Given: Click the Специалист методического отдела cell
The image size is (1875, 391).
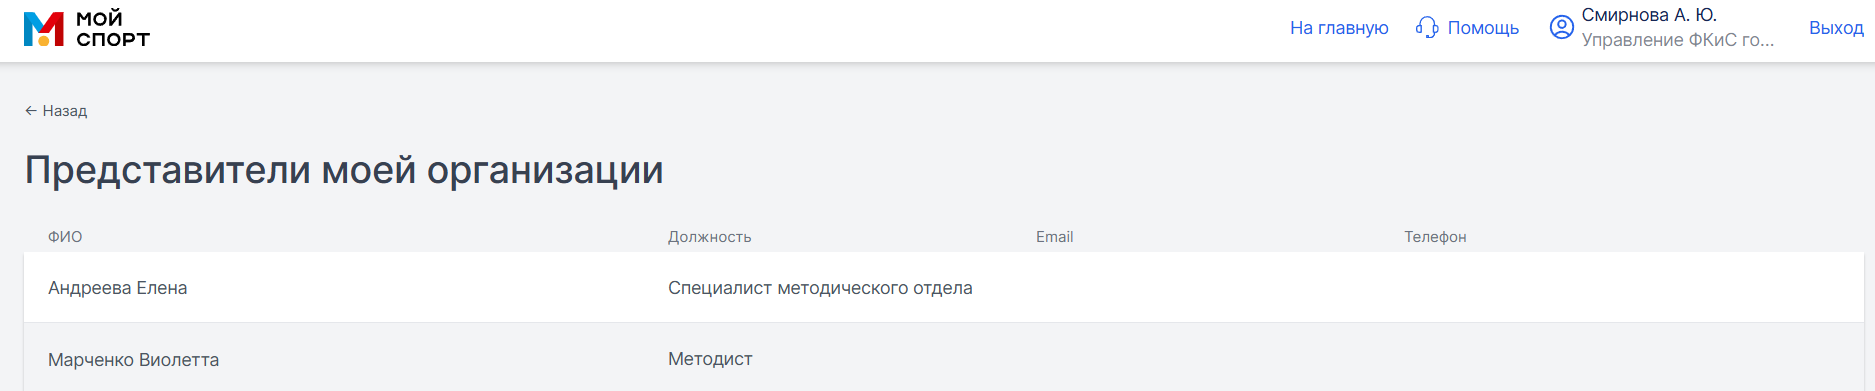Looking at the screenshot, I should click(820, 288).
